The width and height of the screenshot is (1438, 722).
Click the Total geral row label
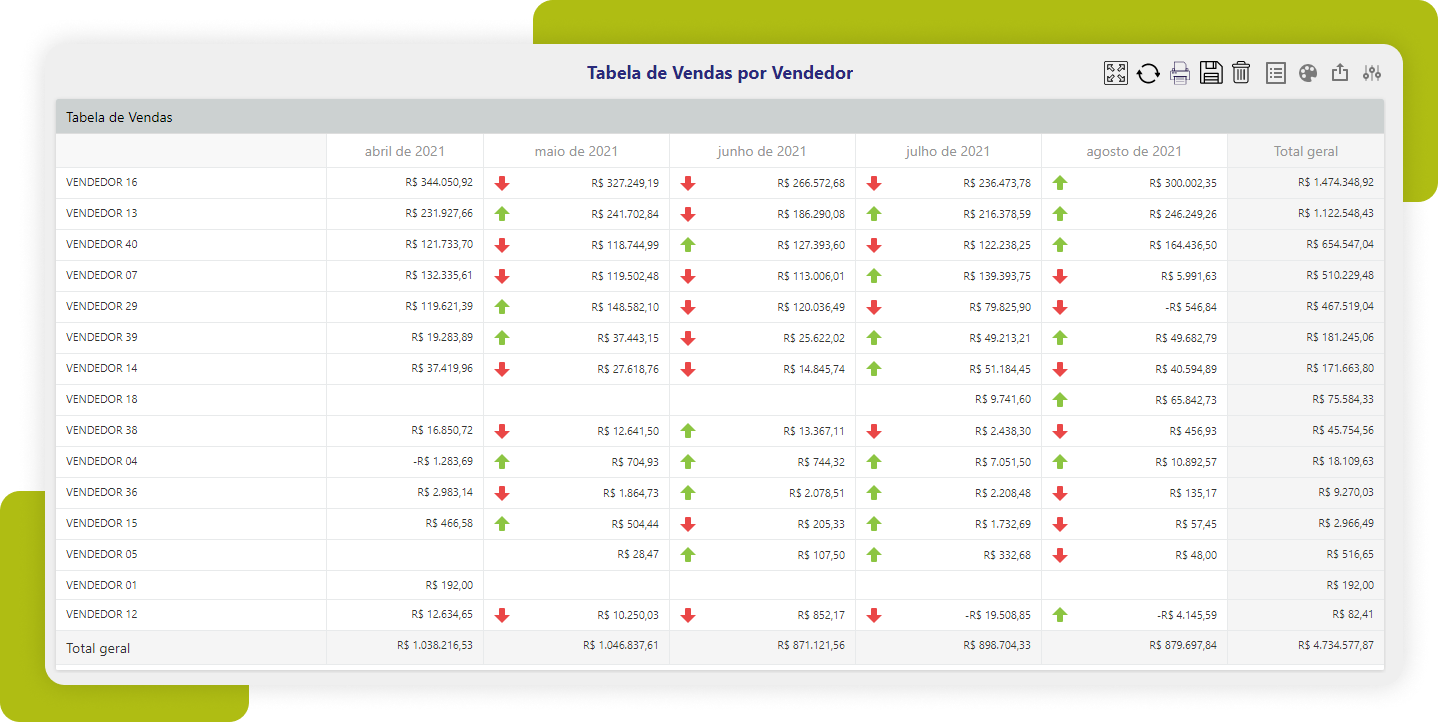98,648
